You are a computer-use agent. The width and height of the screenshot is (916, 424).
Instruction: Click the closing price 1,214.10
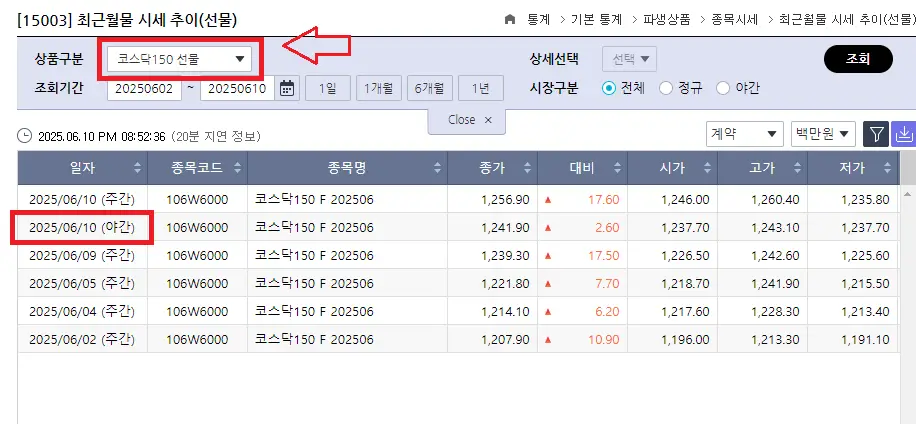coord(505,312)
